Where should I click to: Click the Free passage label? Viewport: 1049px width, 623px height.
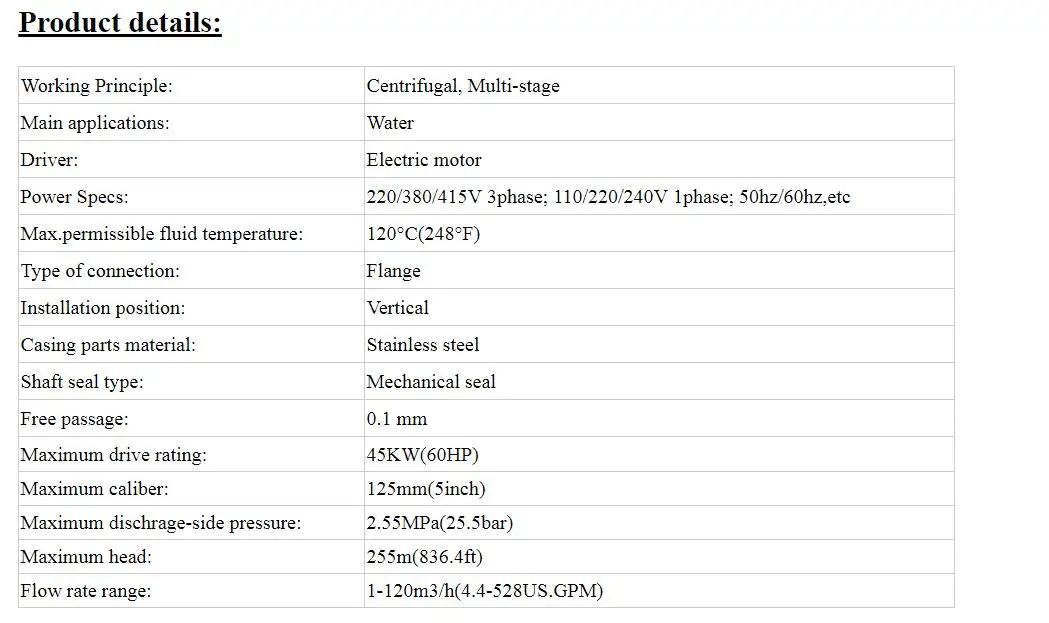(74, 419)
